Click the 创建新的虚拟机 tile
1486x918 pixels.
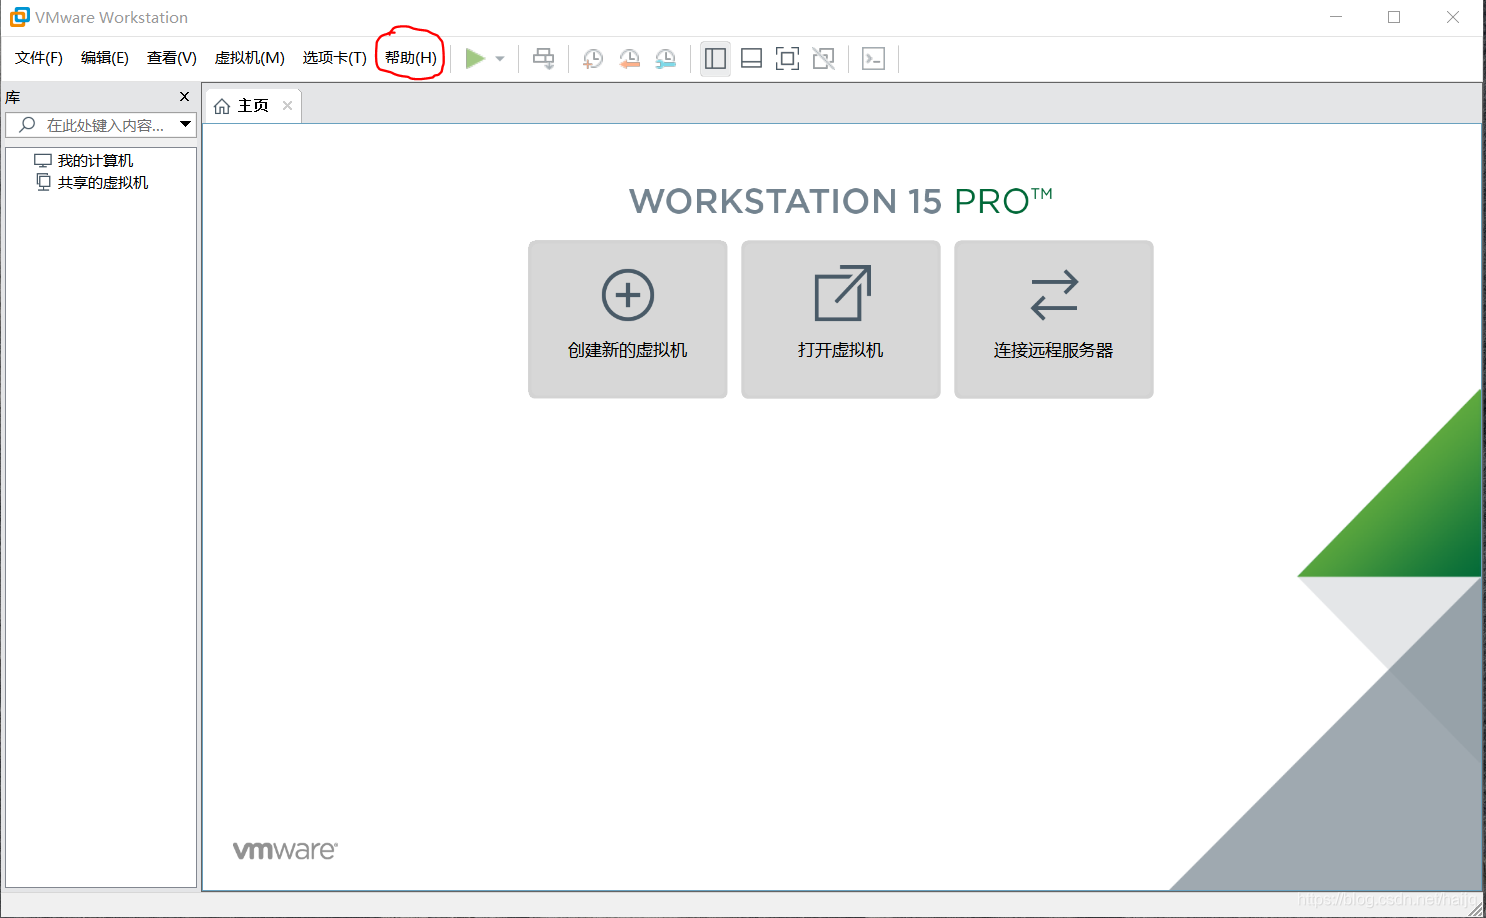[x=628, y=319]
